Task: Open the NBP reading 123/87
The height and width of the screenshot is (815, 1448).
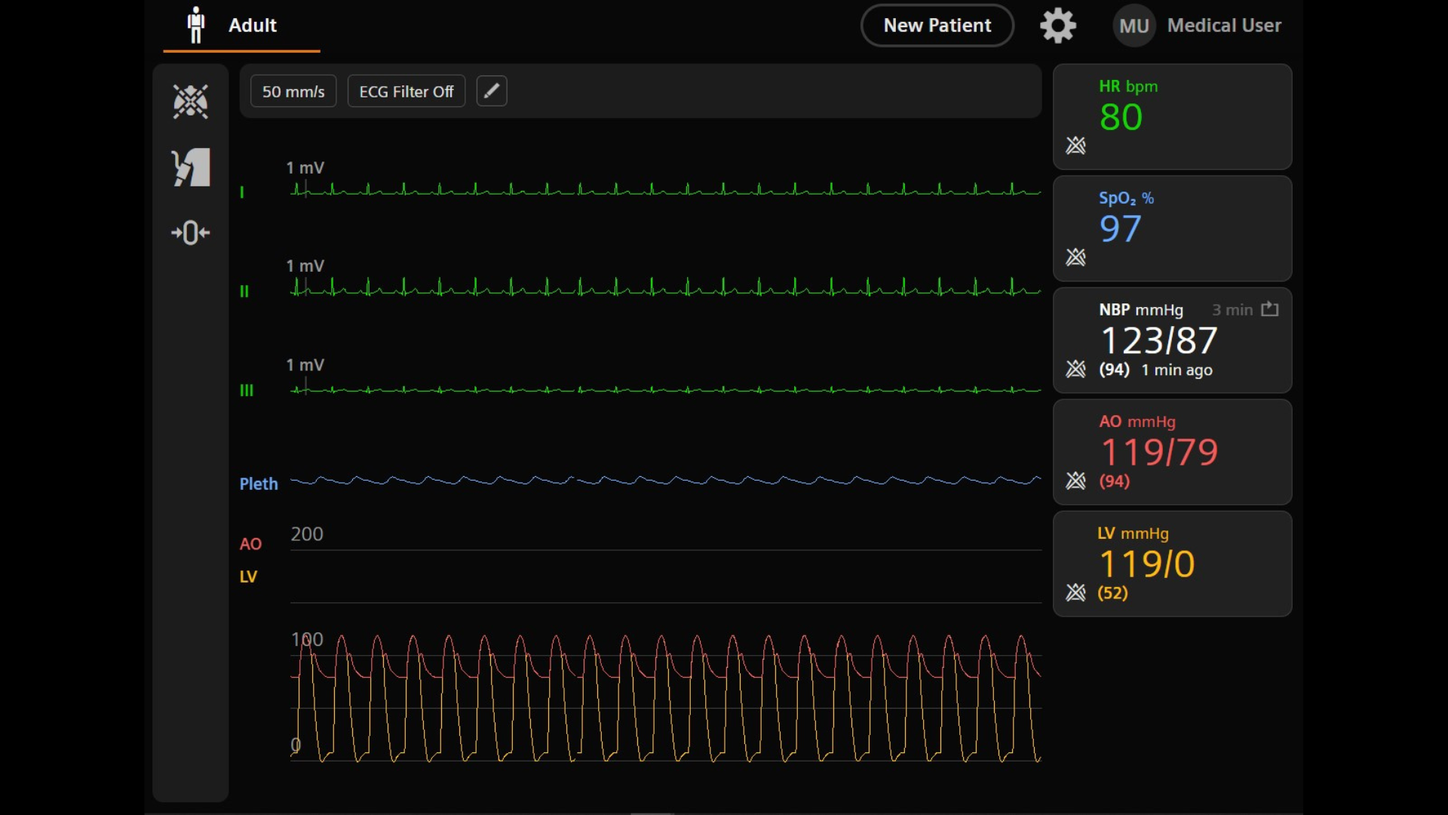Action: (1159, 341)
